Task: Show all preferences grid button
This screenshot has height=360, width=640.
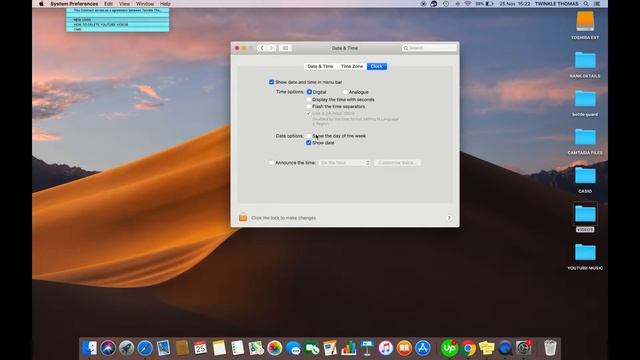Action: point(285,48)
